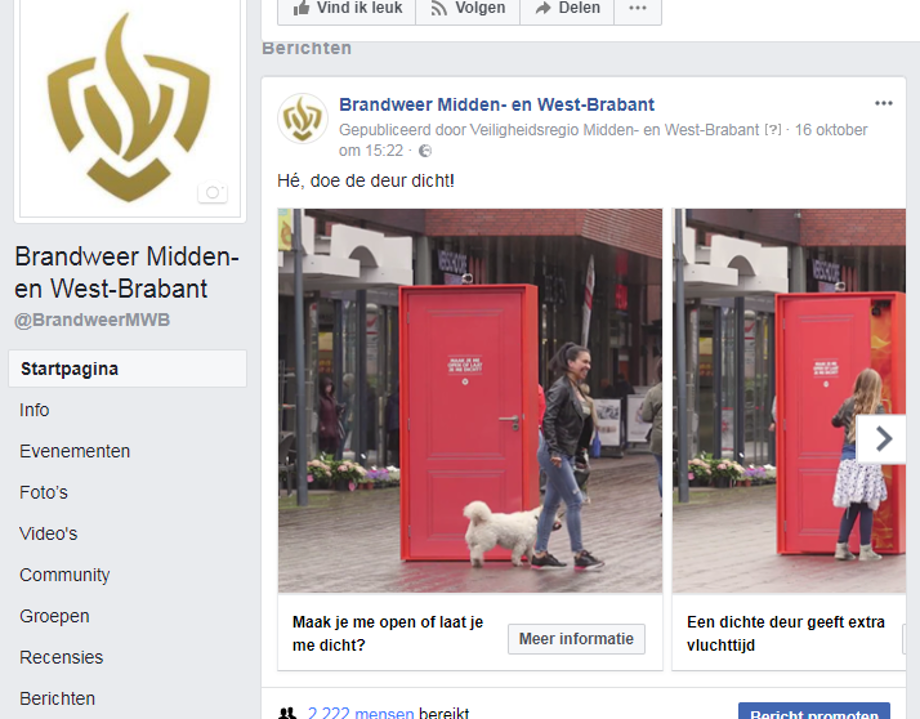This screenshot has width=920, height=719.
Task: Open the Meer informatie button
Action: coord(576,639)
